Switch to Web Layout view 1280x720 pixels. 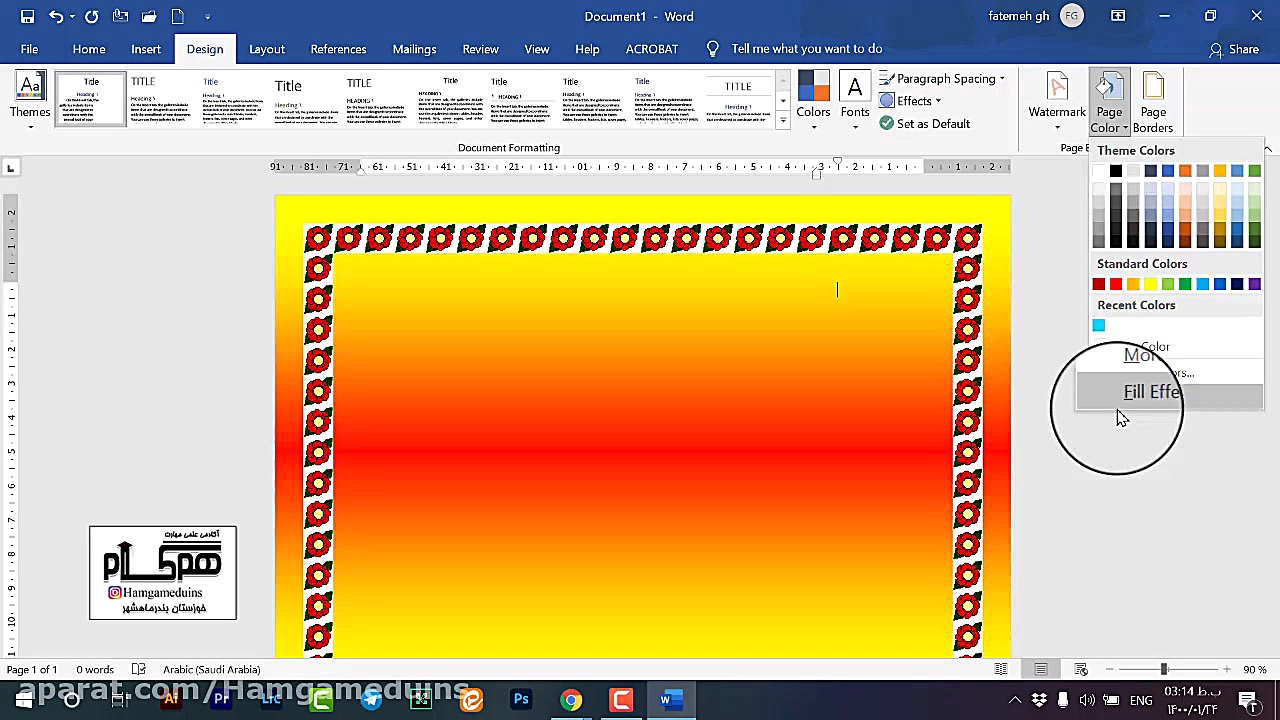coord(1081,669)
